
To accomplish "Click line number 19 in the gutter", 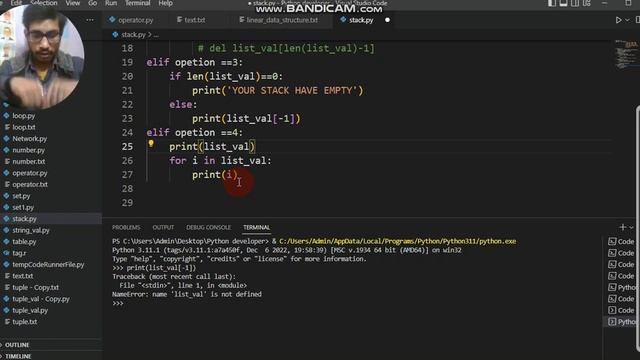I will click(x=127, y=62).
